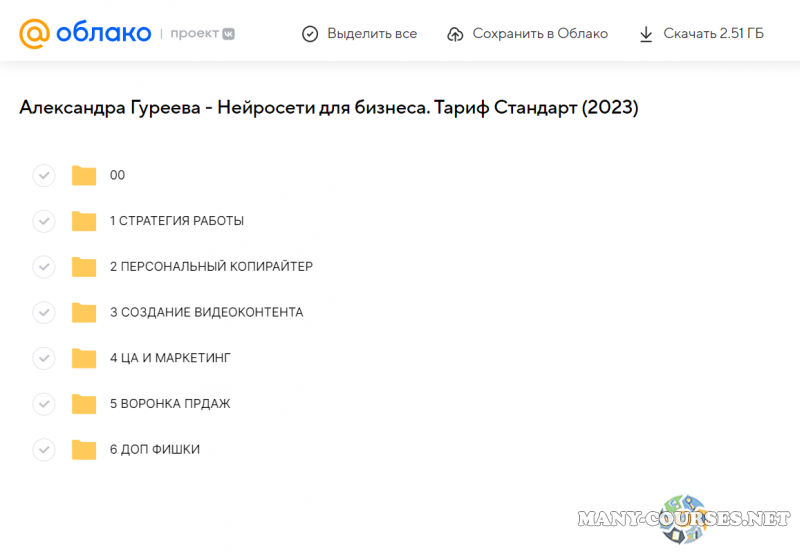The height and width of the screenshot is (552, 800).
Task: Tick the checkbox beside folder 00
Action: pos(44,176)
